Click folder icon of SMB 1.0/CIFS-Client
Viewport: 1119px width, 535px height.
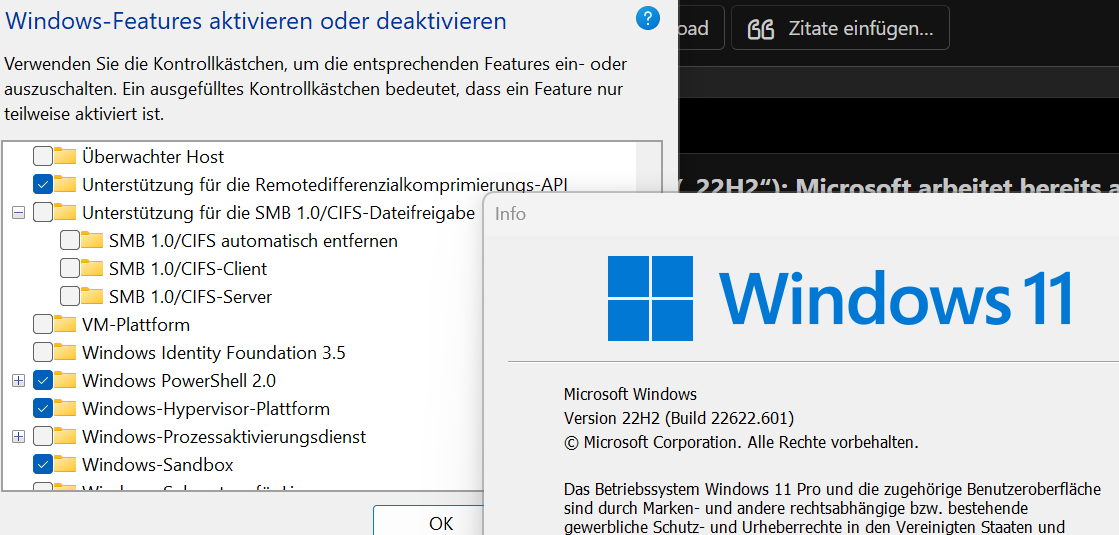[x=92, y=268]
